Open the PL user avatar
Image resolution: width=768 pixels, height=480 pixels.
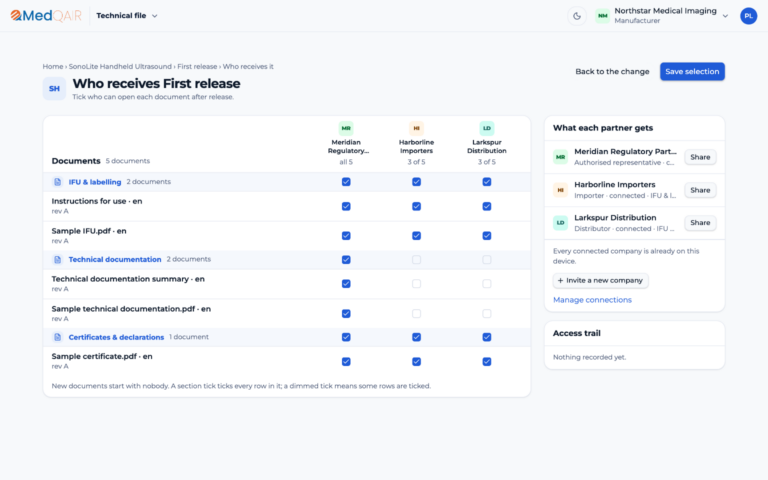(x=748, y=16)
